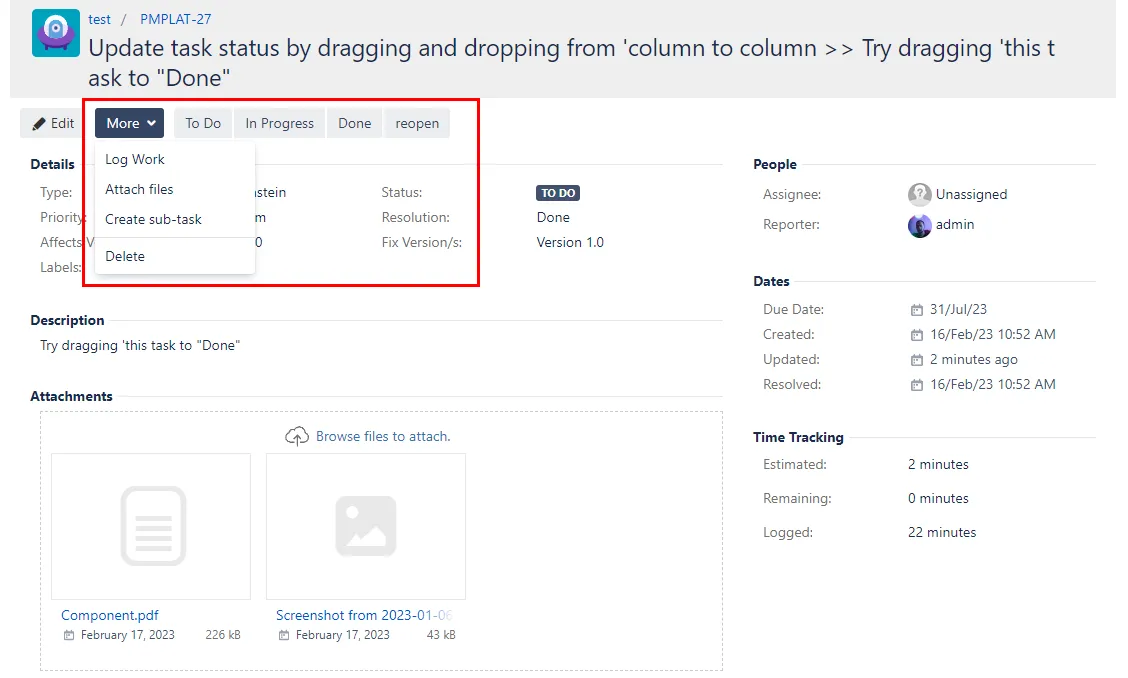Viewport: 1128px width, 678px height.
Task: Click the Done resolution value
Action: [x=553, y=217]
